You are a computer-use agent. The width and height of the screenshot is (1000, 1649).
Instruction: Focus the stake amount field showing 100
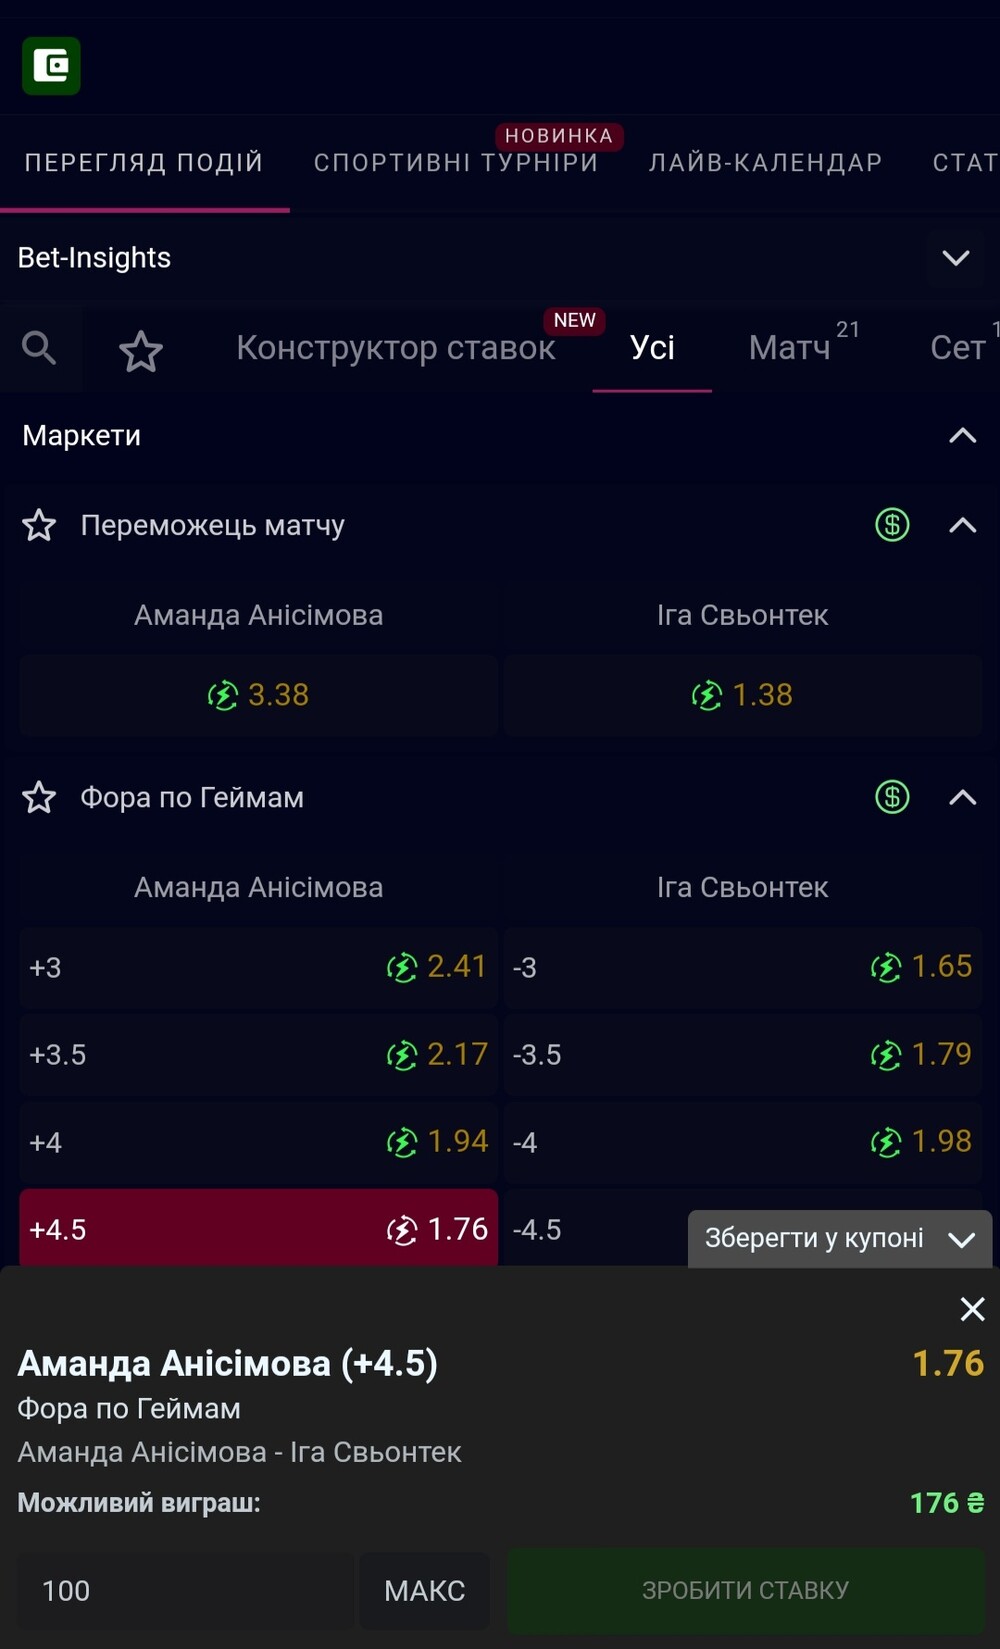pos(185,1590)
